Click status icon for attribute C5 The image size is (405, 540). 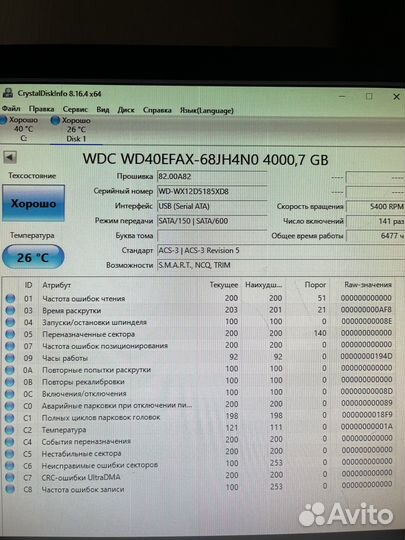[10, 454]
